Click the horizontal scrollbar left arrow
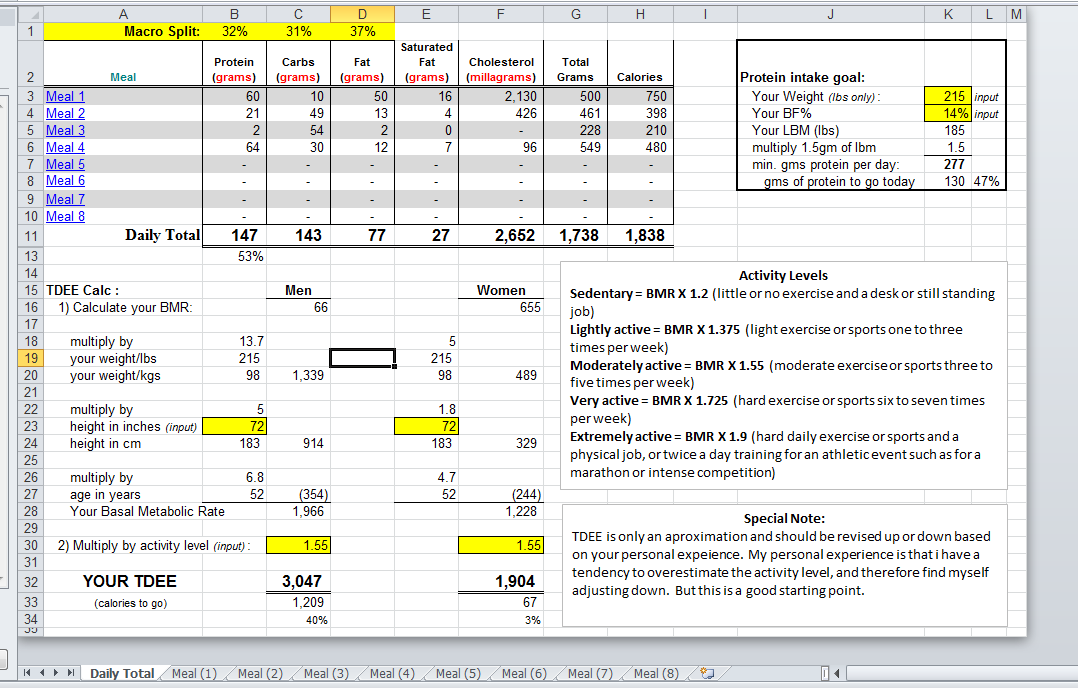1078x688 pixels. [837, 673]
